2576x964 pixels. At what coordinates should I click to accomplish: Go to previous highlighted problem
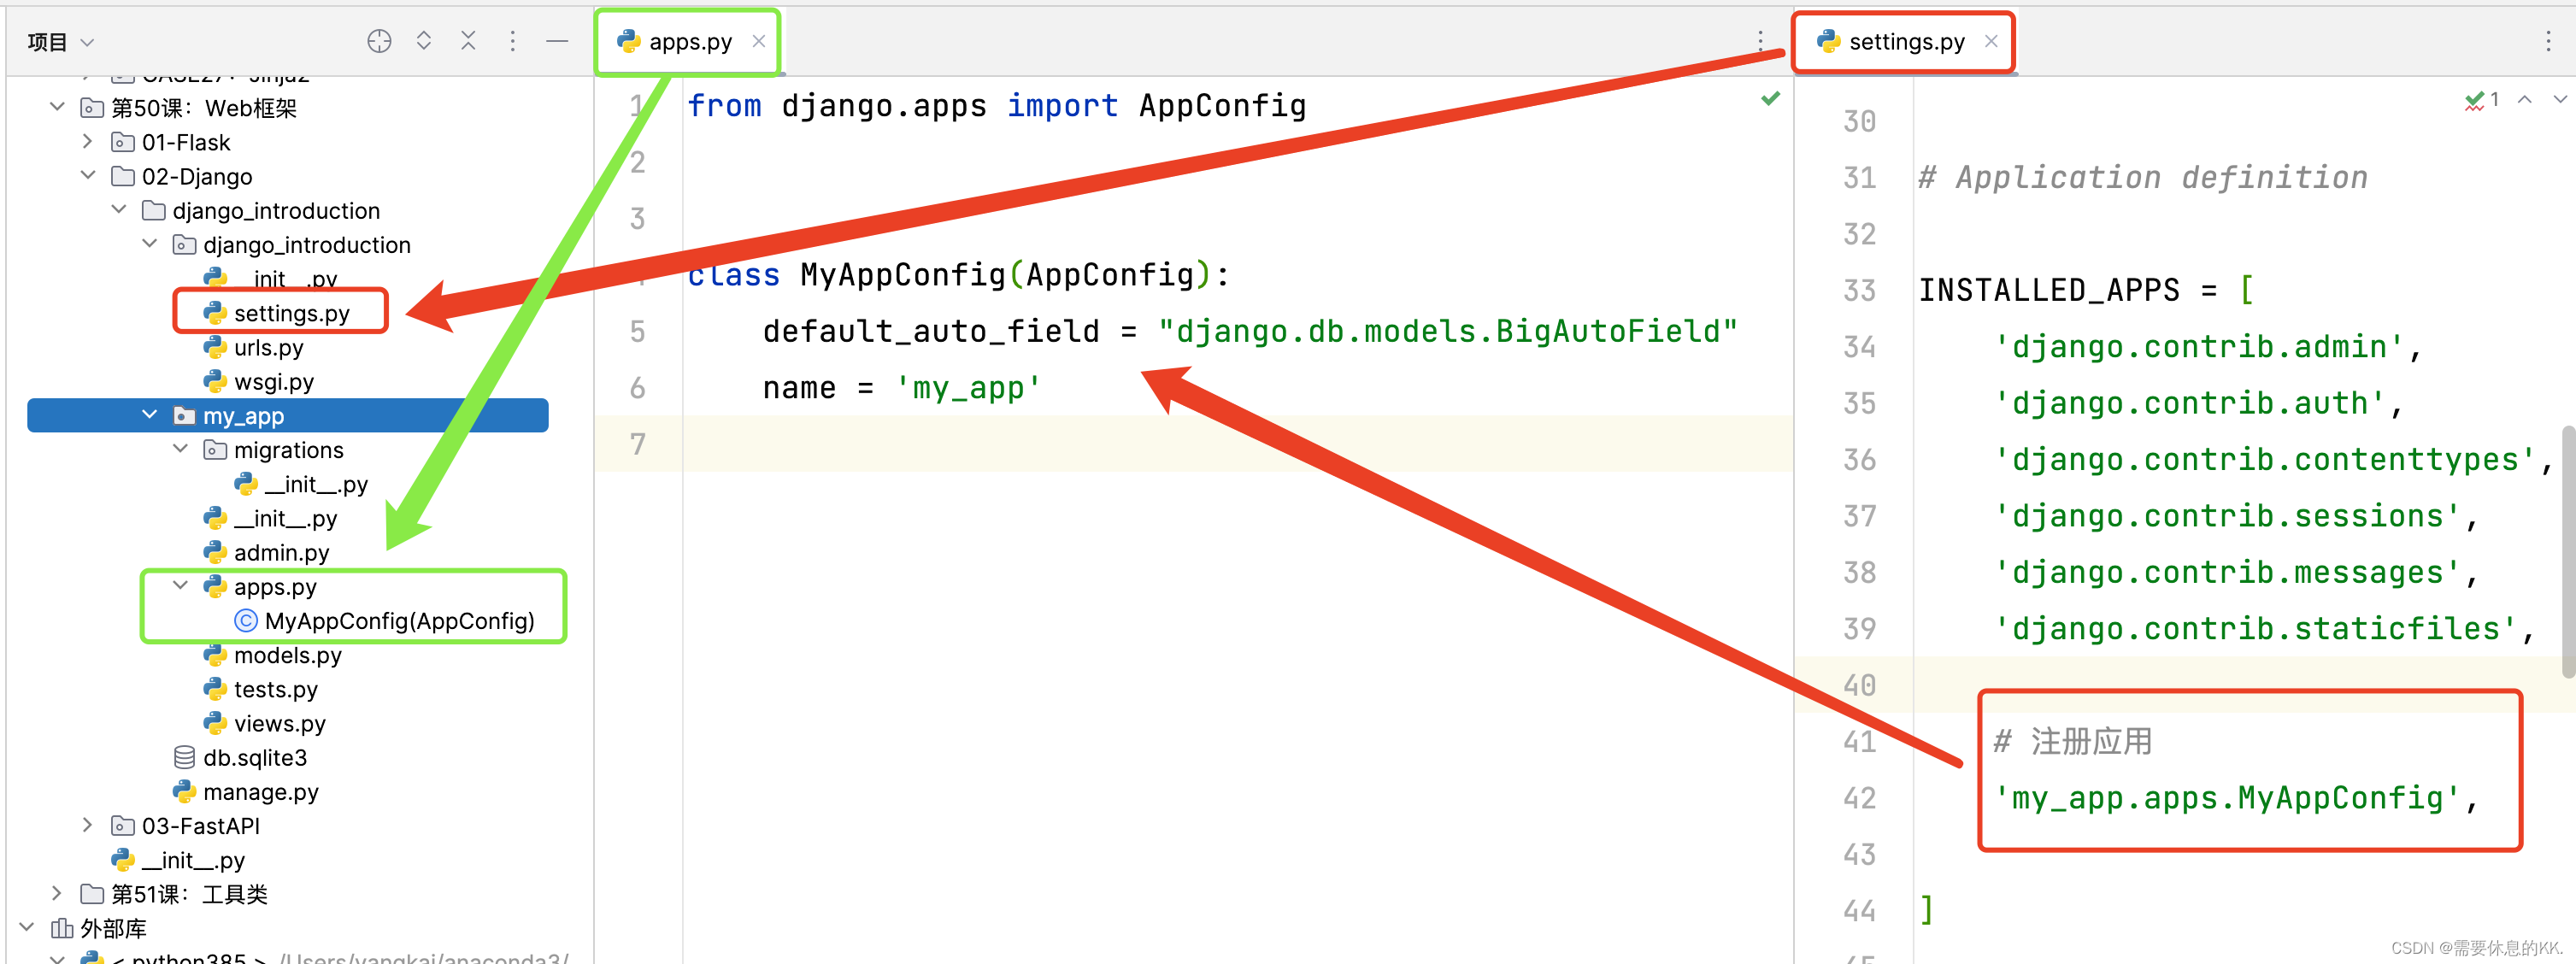[2524, 99]
